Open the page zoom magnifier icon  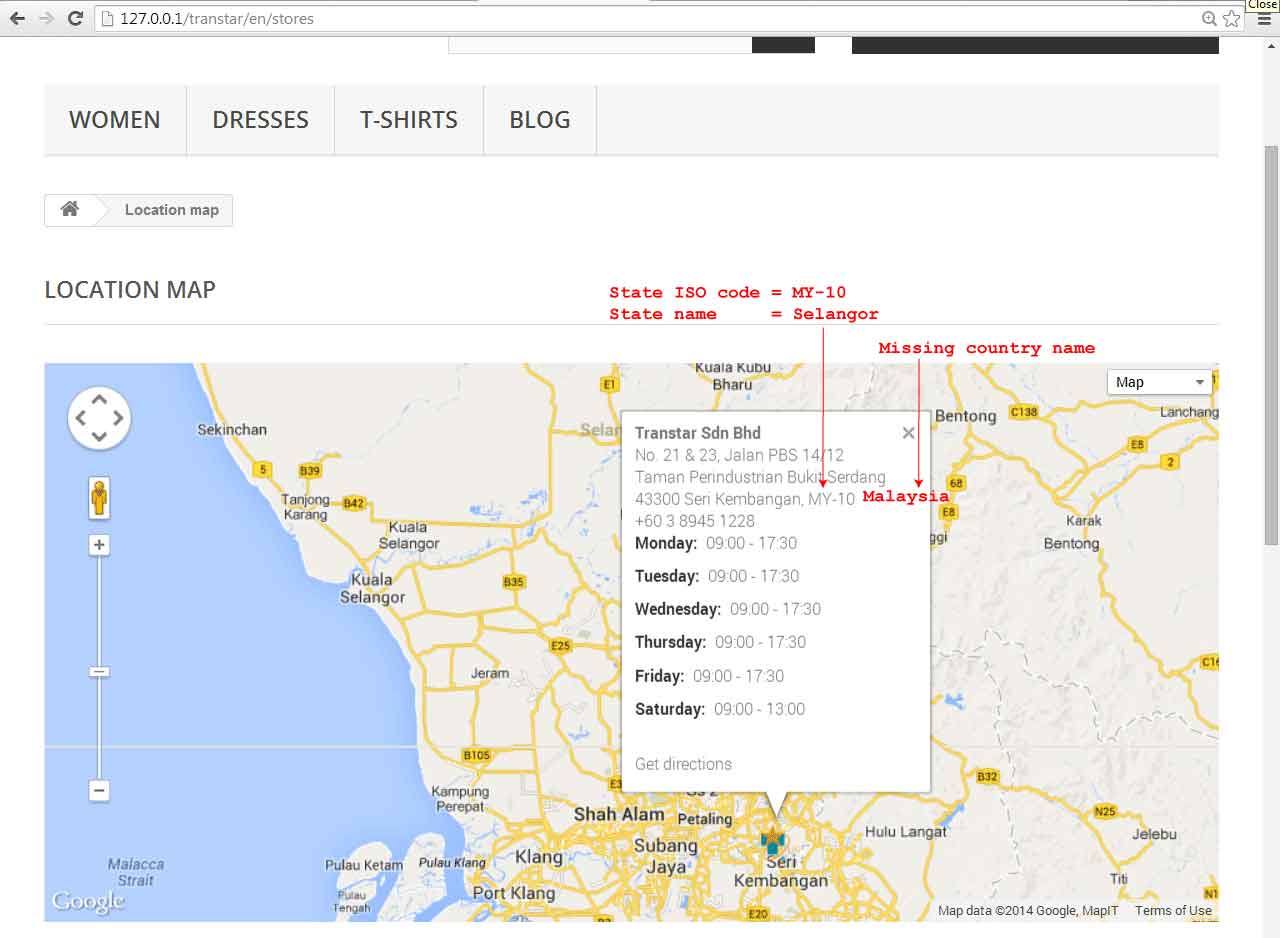pos(1209,18)
